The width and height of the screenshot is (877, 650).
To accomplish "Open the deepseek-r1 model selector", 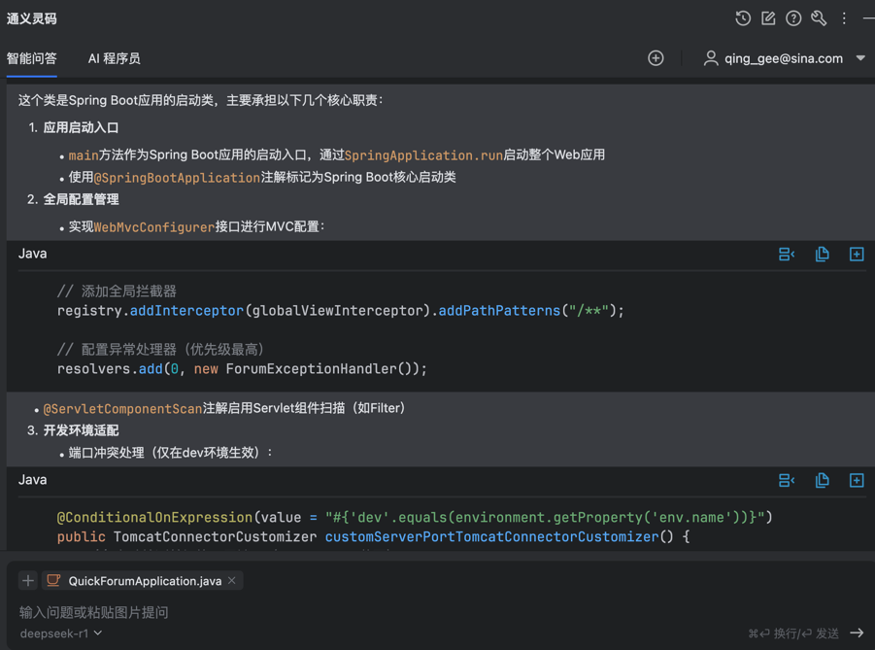I will (61, 633).
